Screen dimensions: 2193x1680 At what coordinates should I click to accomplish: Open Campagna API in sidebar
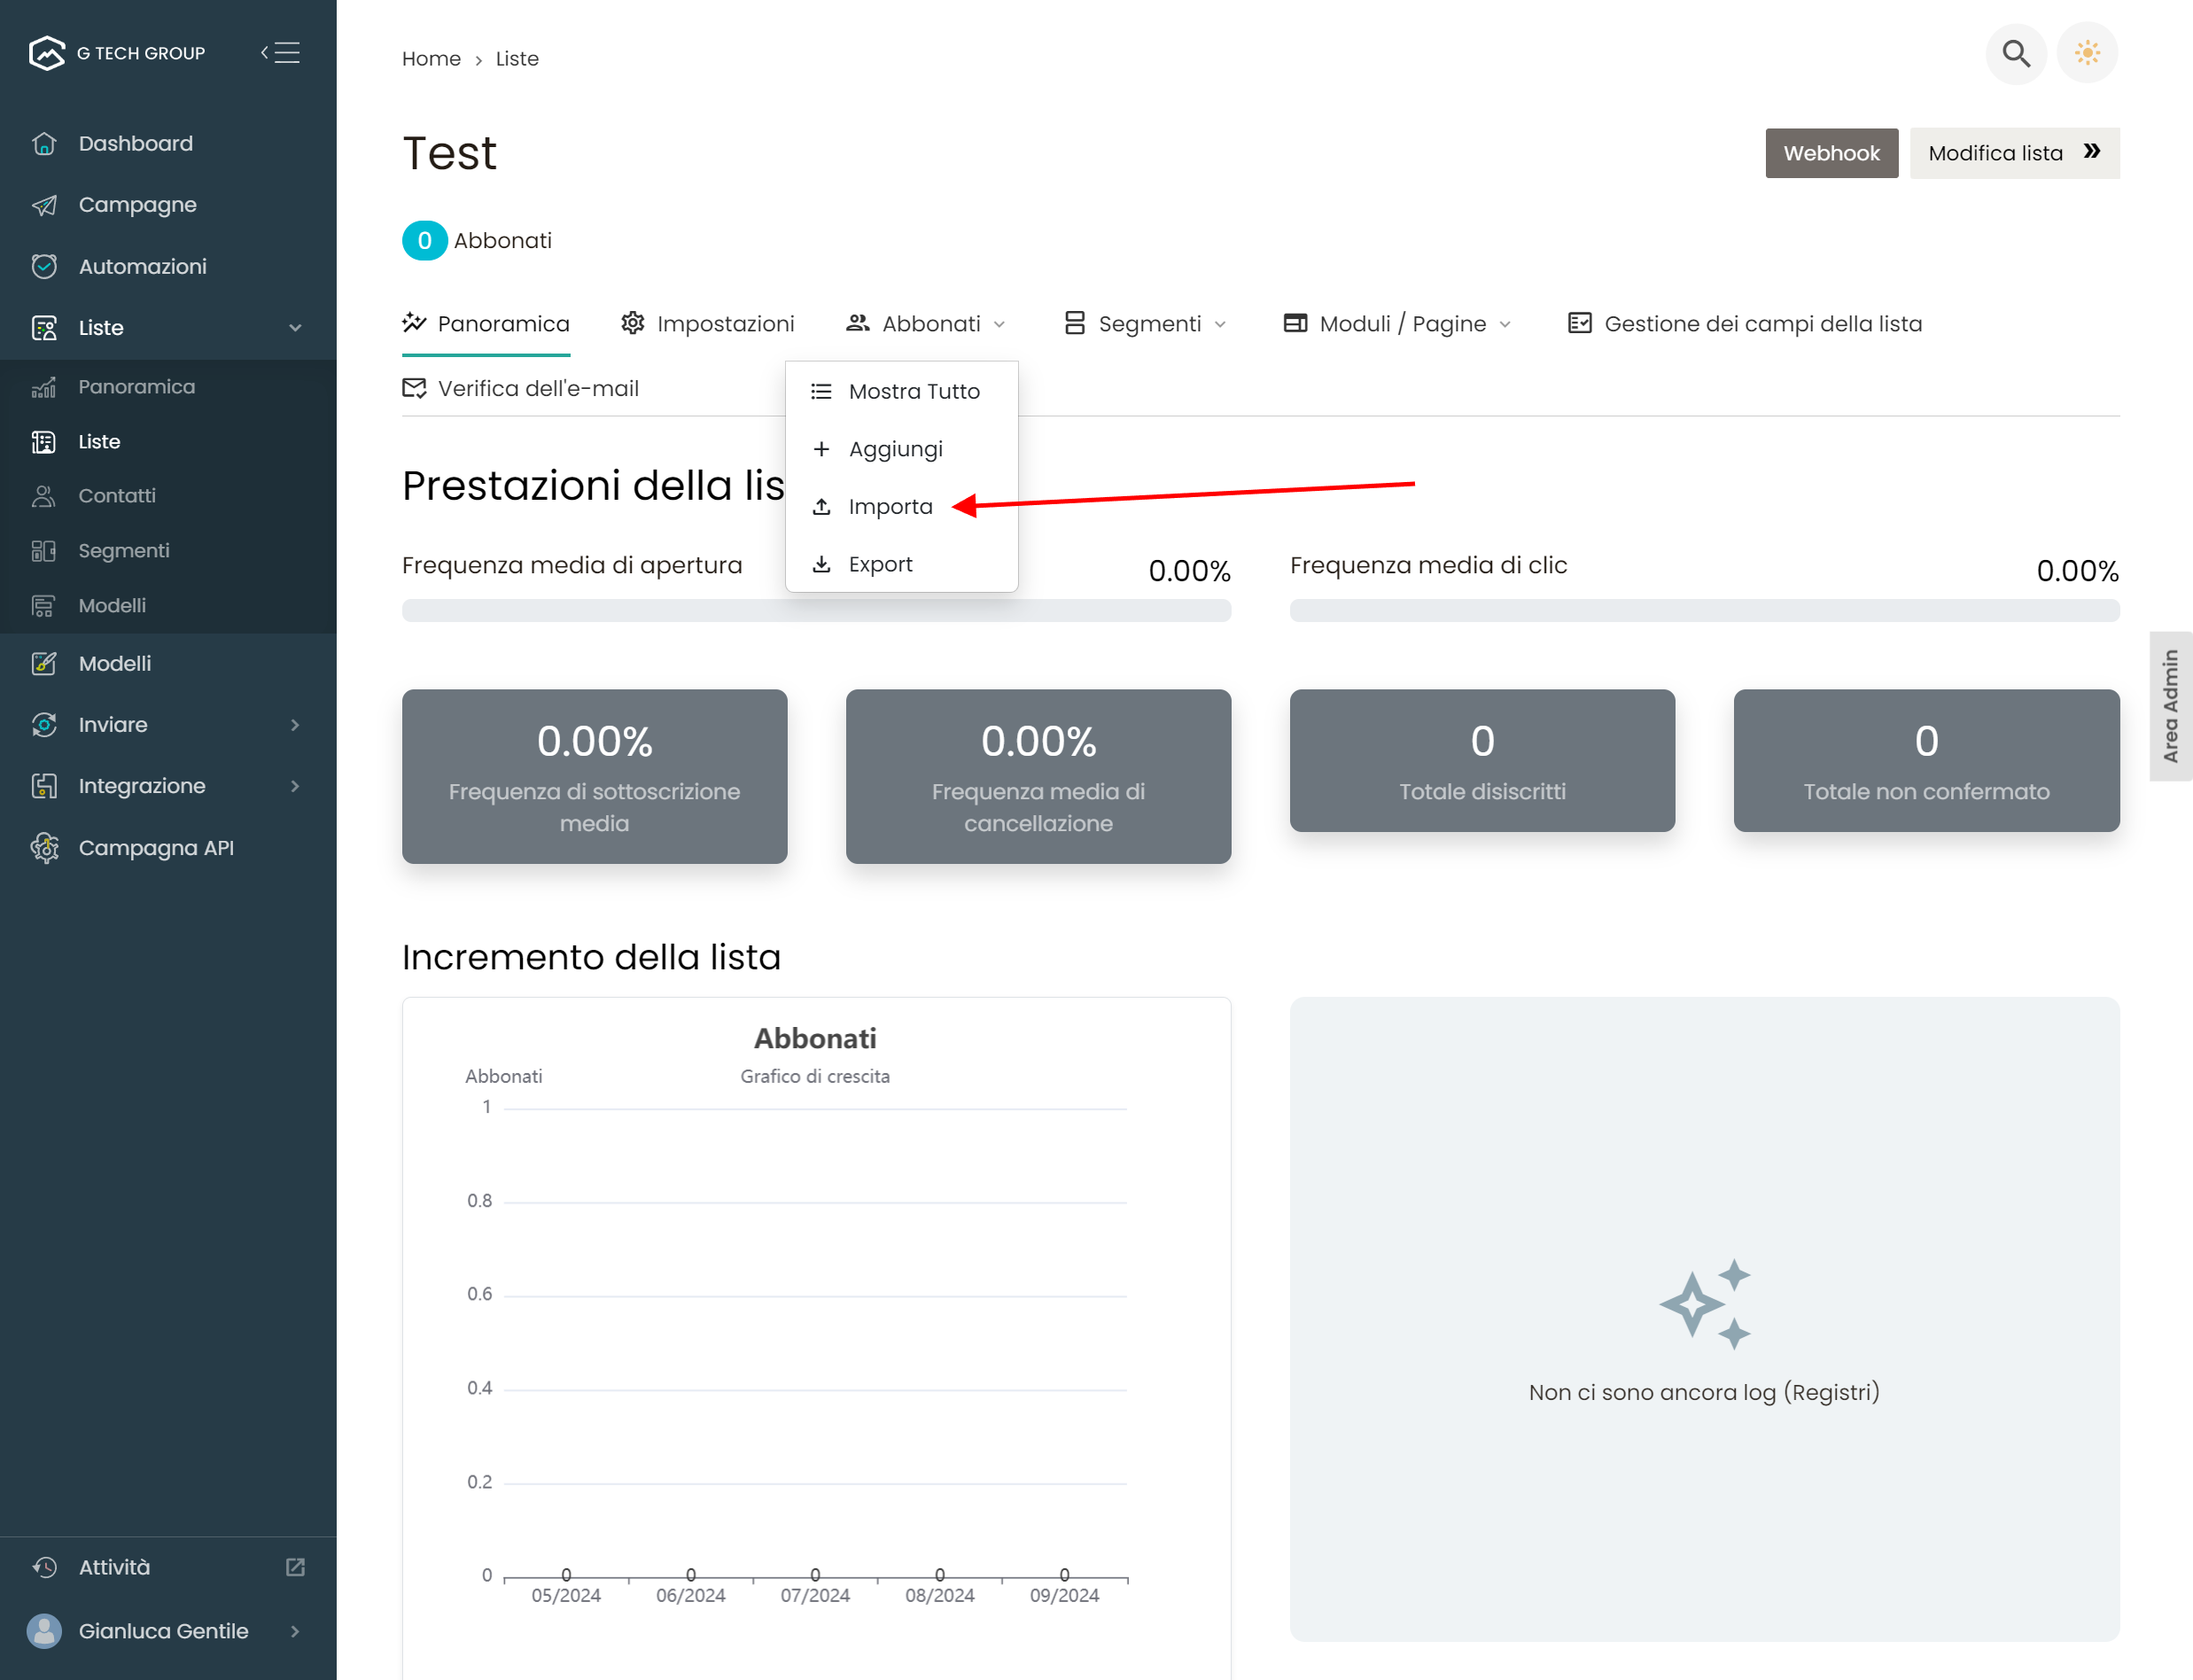pyautogui.click(x=155, y=848)
